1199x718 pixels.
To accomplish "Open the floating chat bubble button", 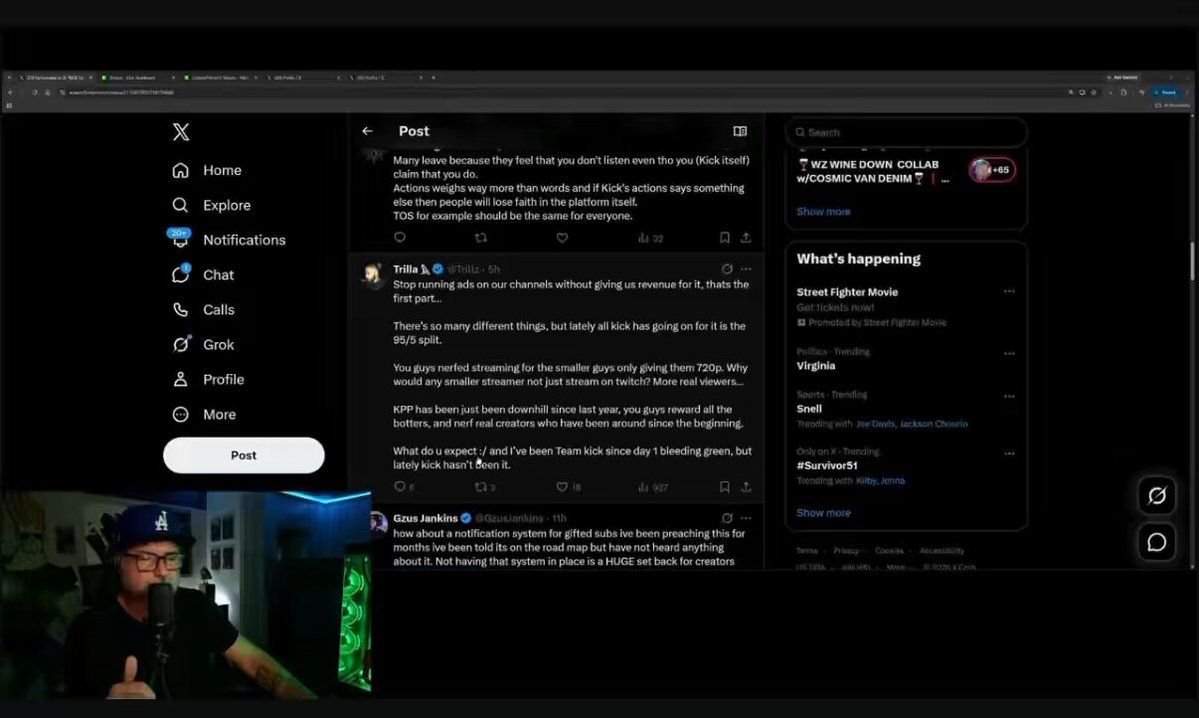I will (x=1156, y=542).
